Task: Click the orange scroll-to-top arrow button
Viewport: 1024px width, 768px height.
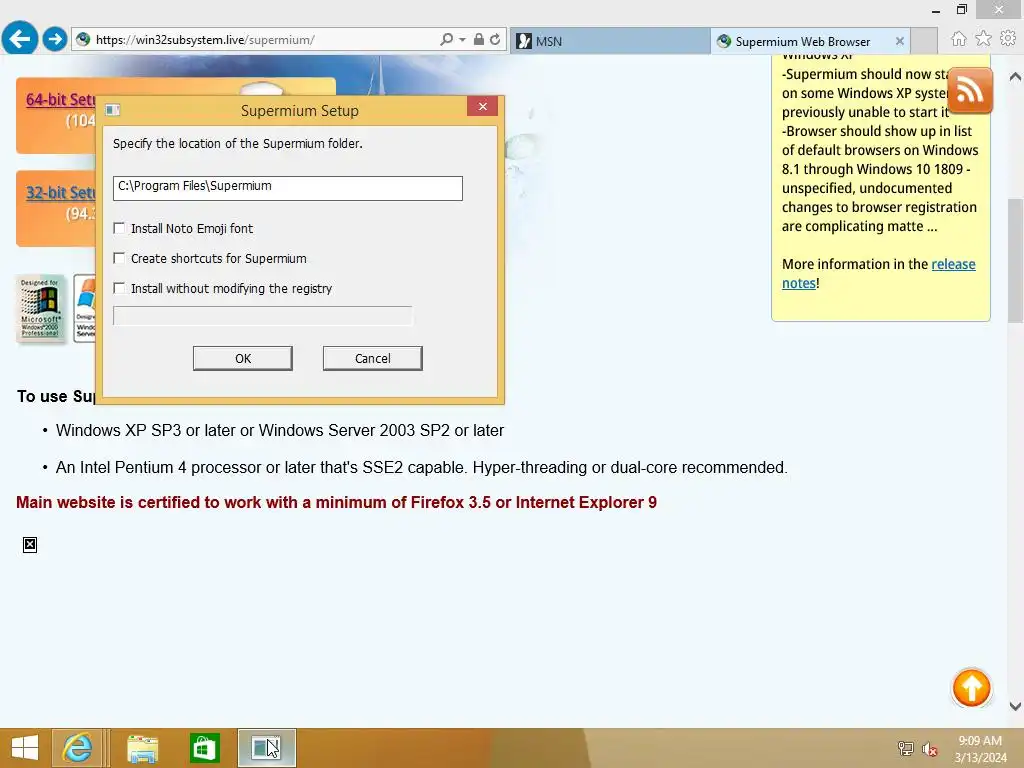Action: [971, 688]
